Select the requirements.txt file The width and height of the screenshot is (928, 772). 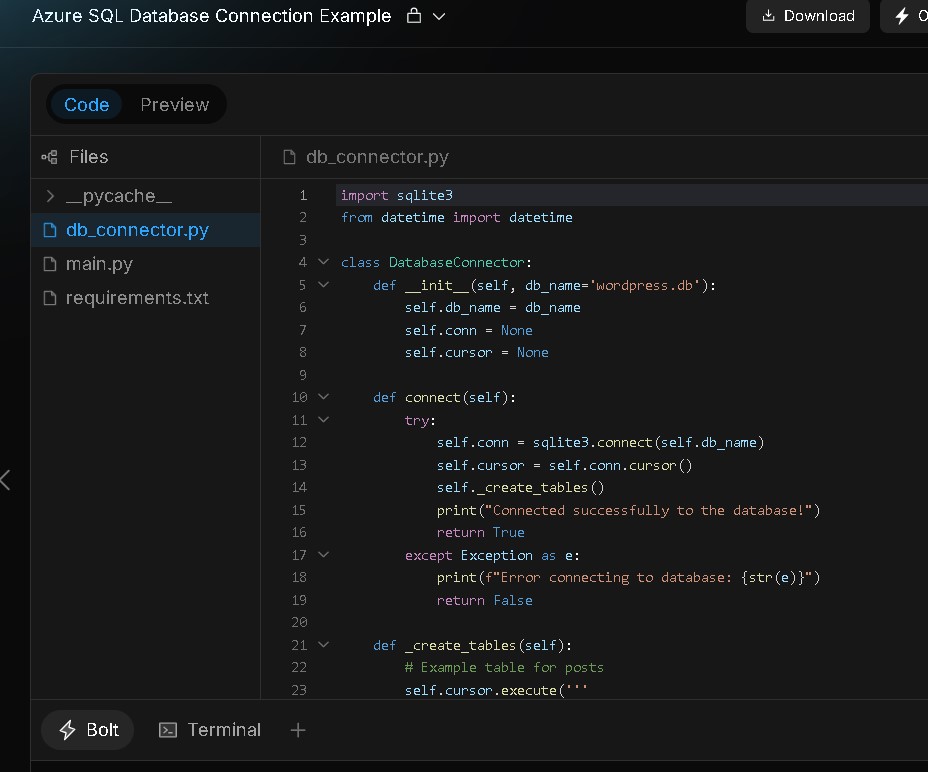137,298
